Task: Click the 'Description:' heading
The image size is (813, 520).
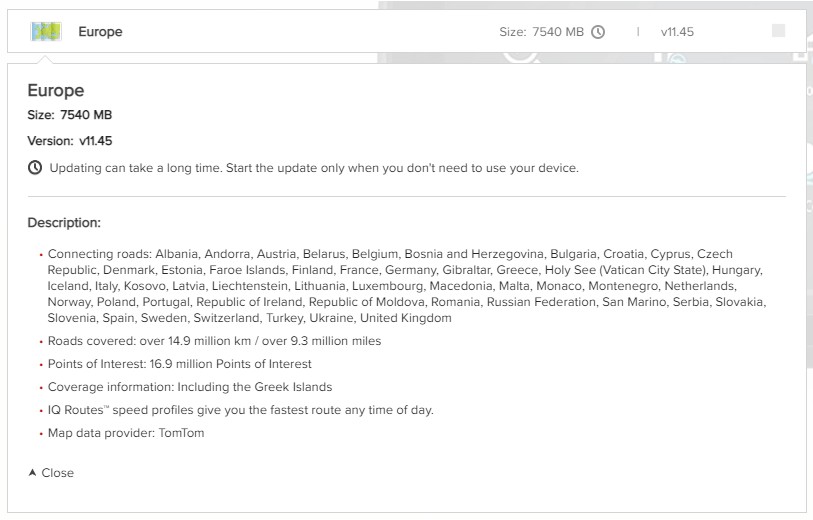Action: pyautogui.click(x=64, y=223)
